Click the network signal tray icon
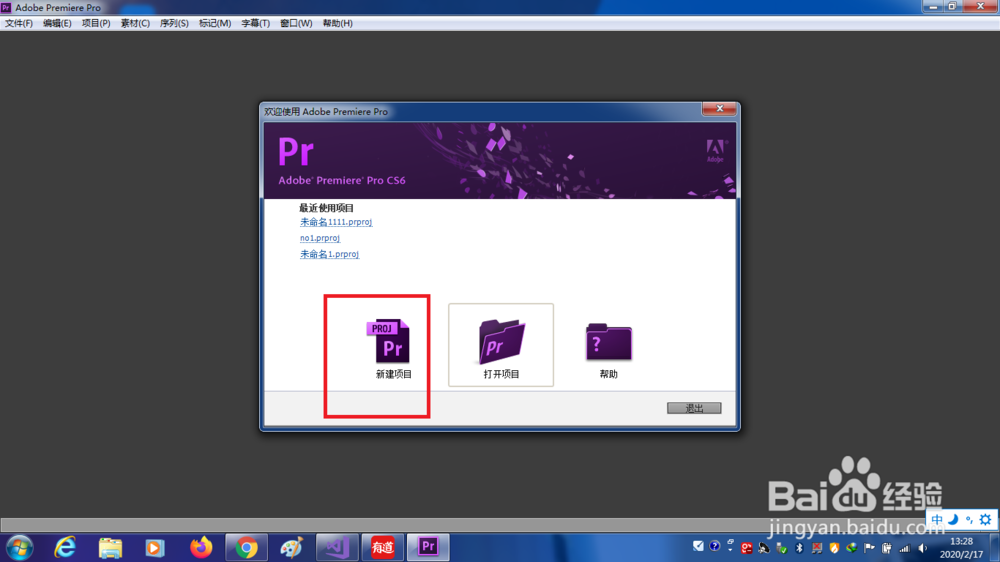The image size is (1000, 562). tap(904, 548)
